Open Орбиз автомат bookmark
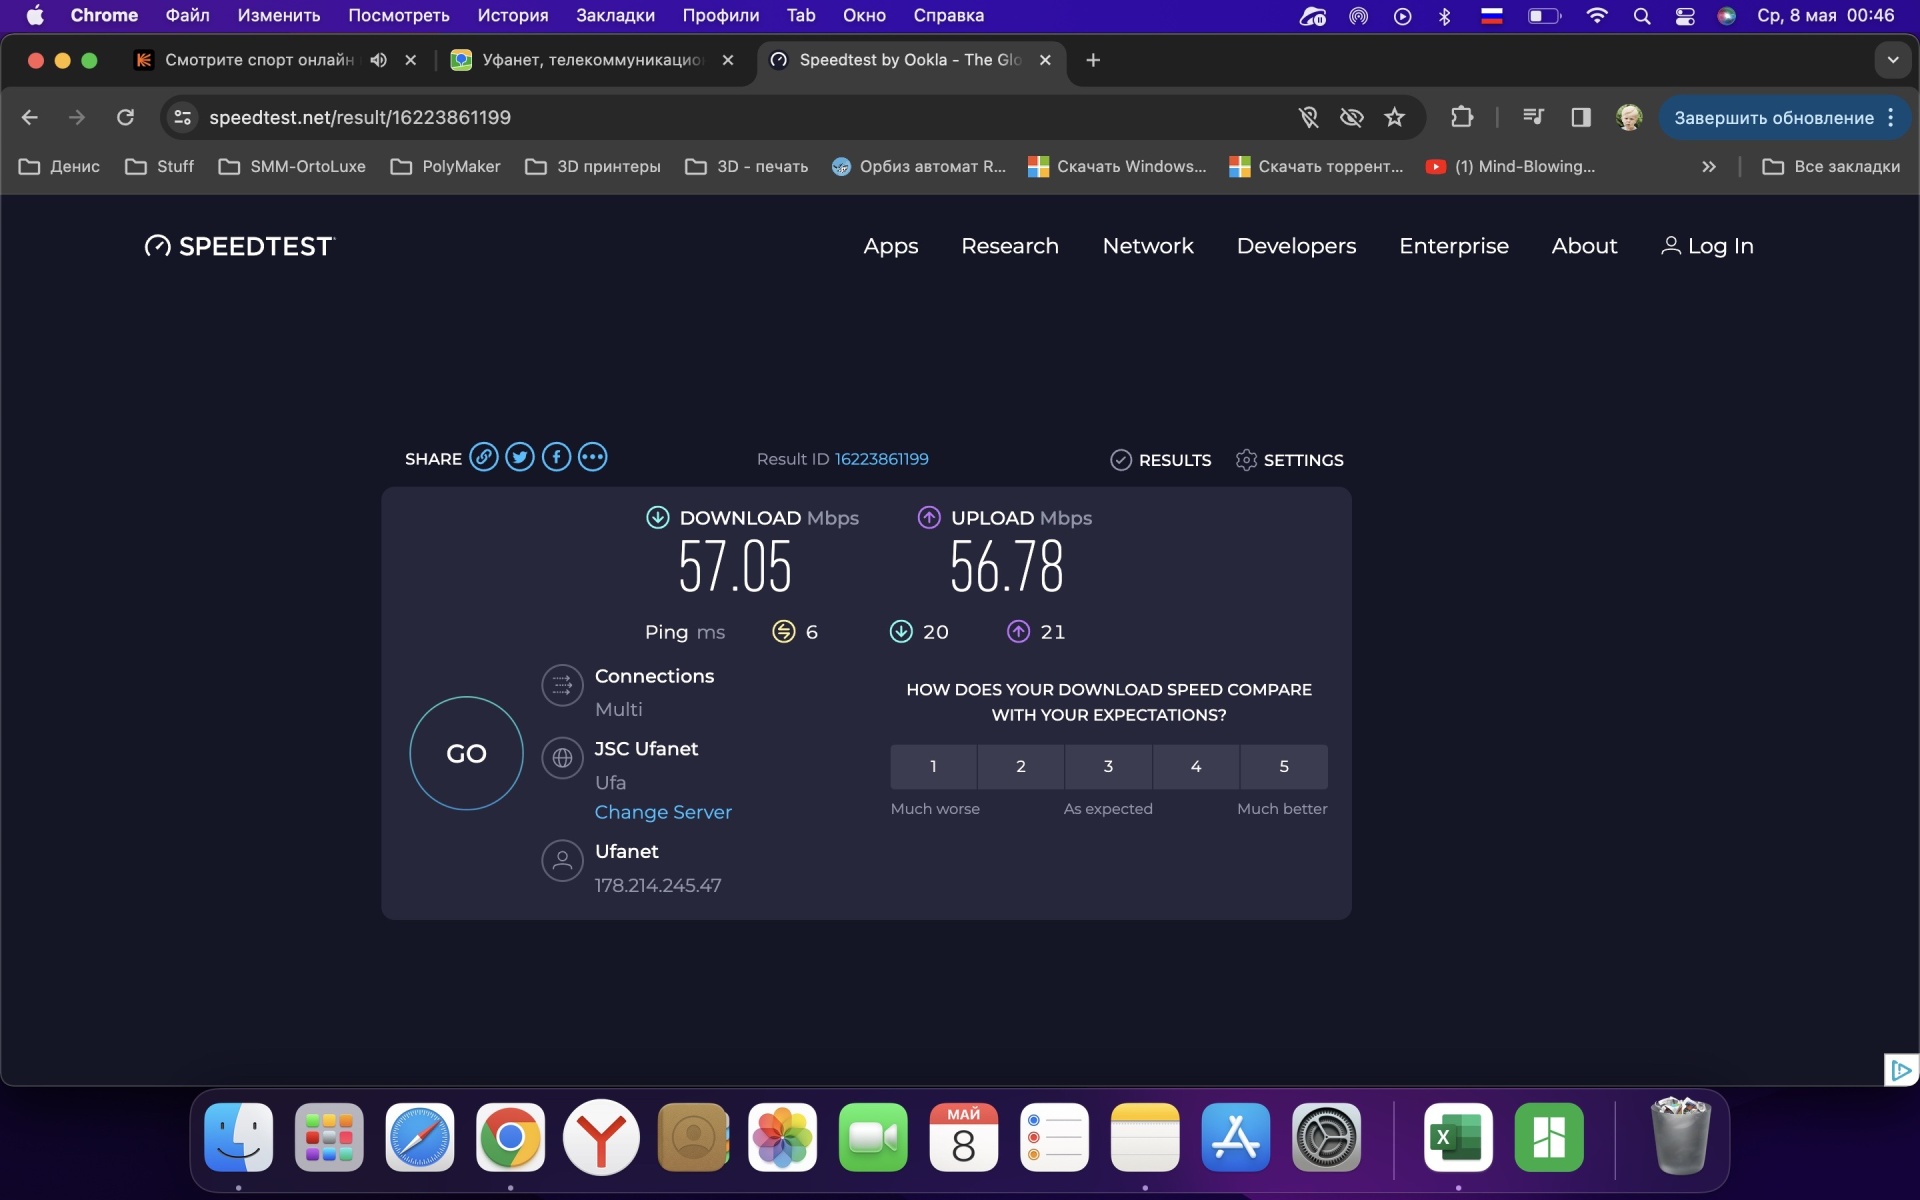This screenshot has height=1200, width=1920. coord(919,167)
